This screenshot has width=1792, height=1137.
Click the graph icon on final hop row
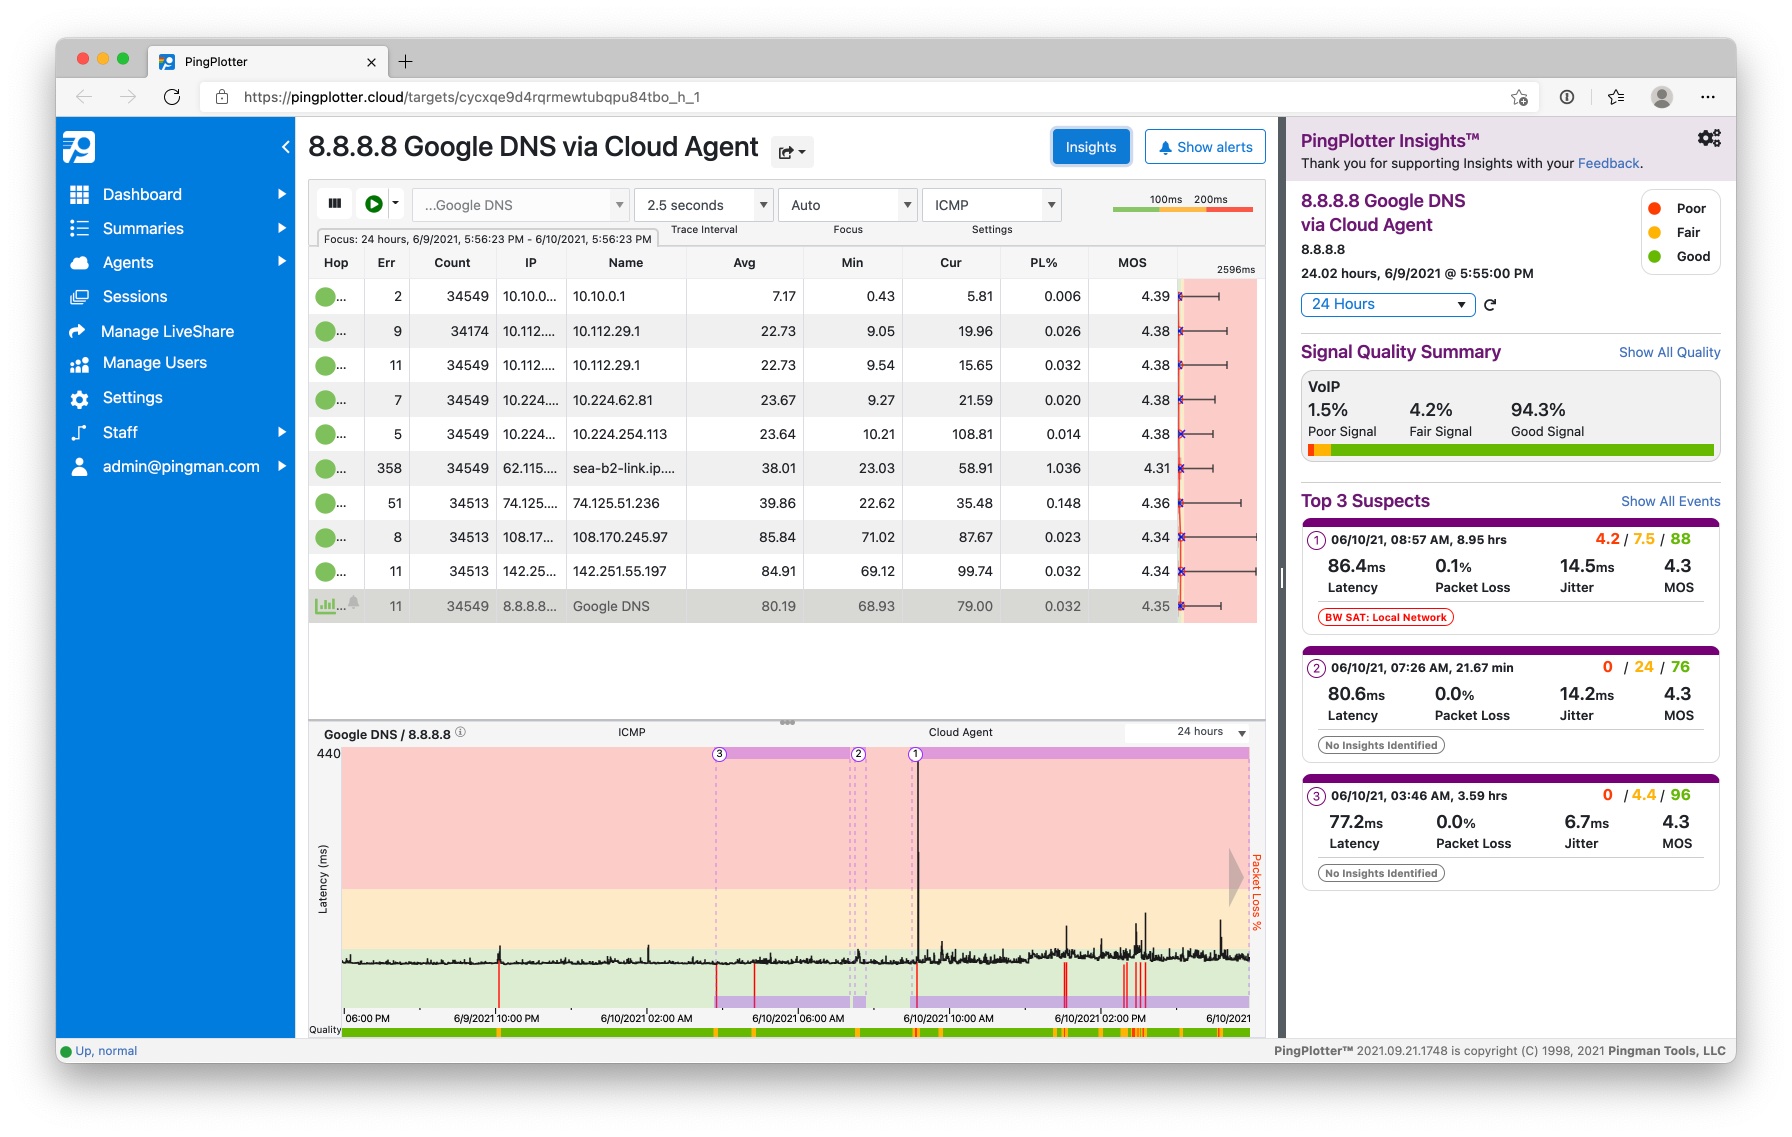[326, 606]
